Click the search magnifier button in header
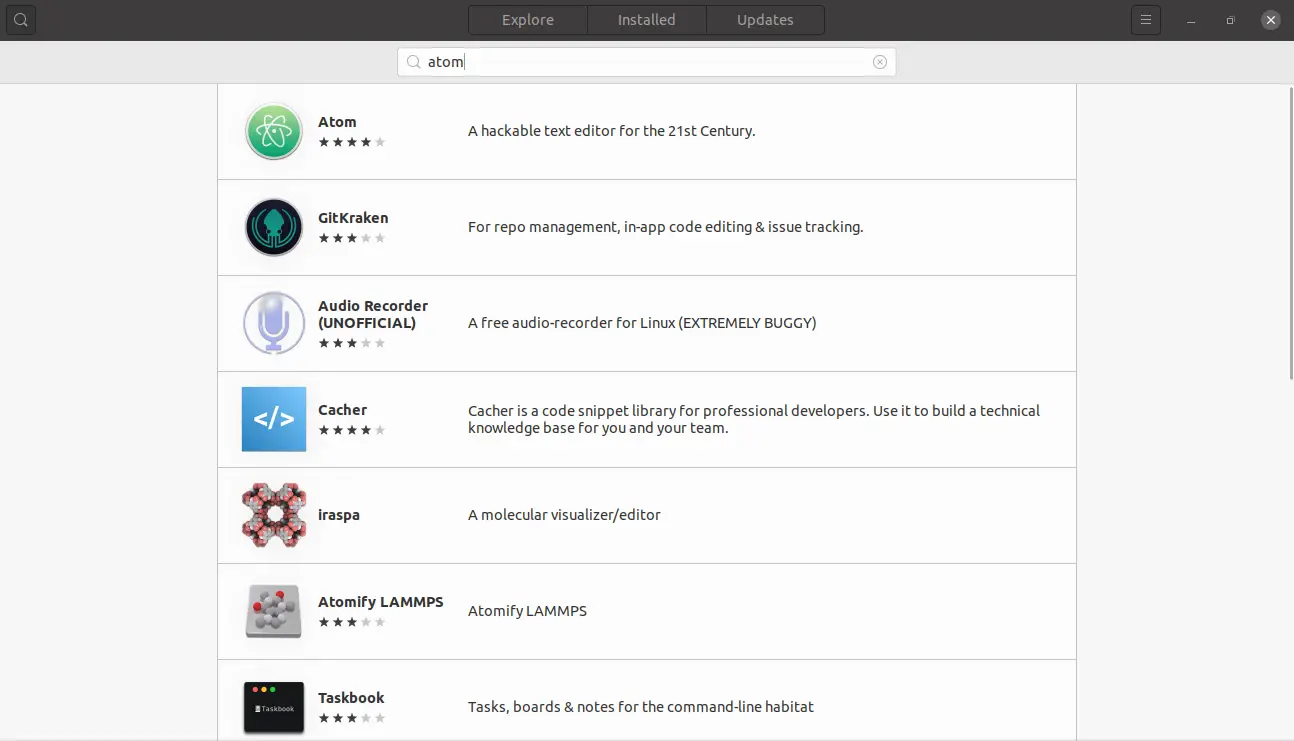1294x741 pixels. click(x=20, y=20)
